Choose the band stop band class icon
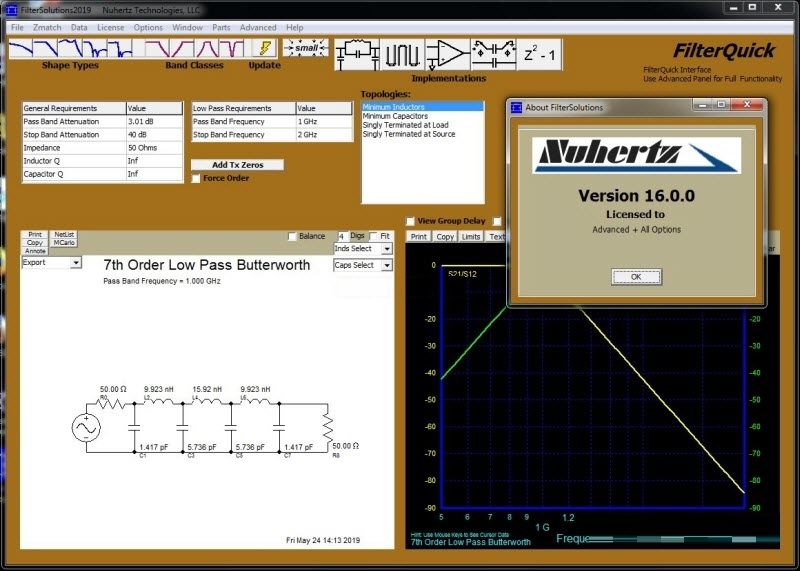 click(232, 48)
